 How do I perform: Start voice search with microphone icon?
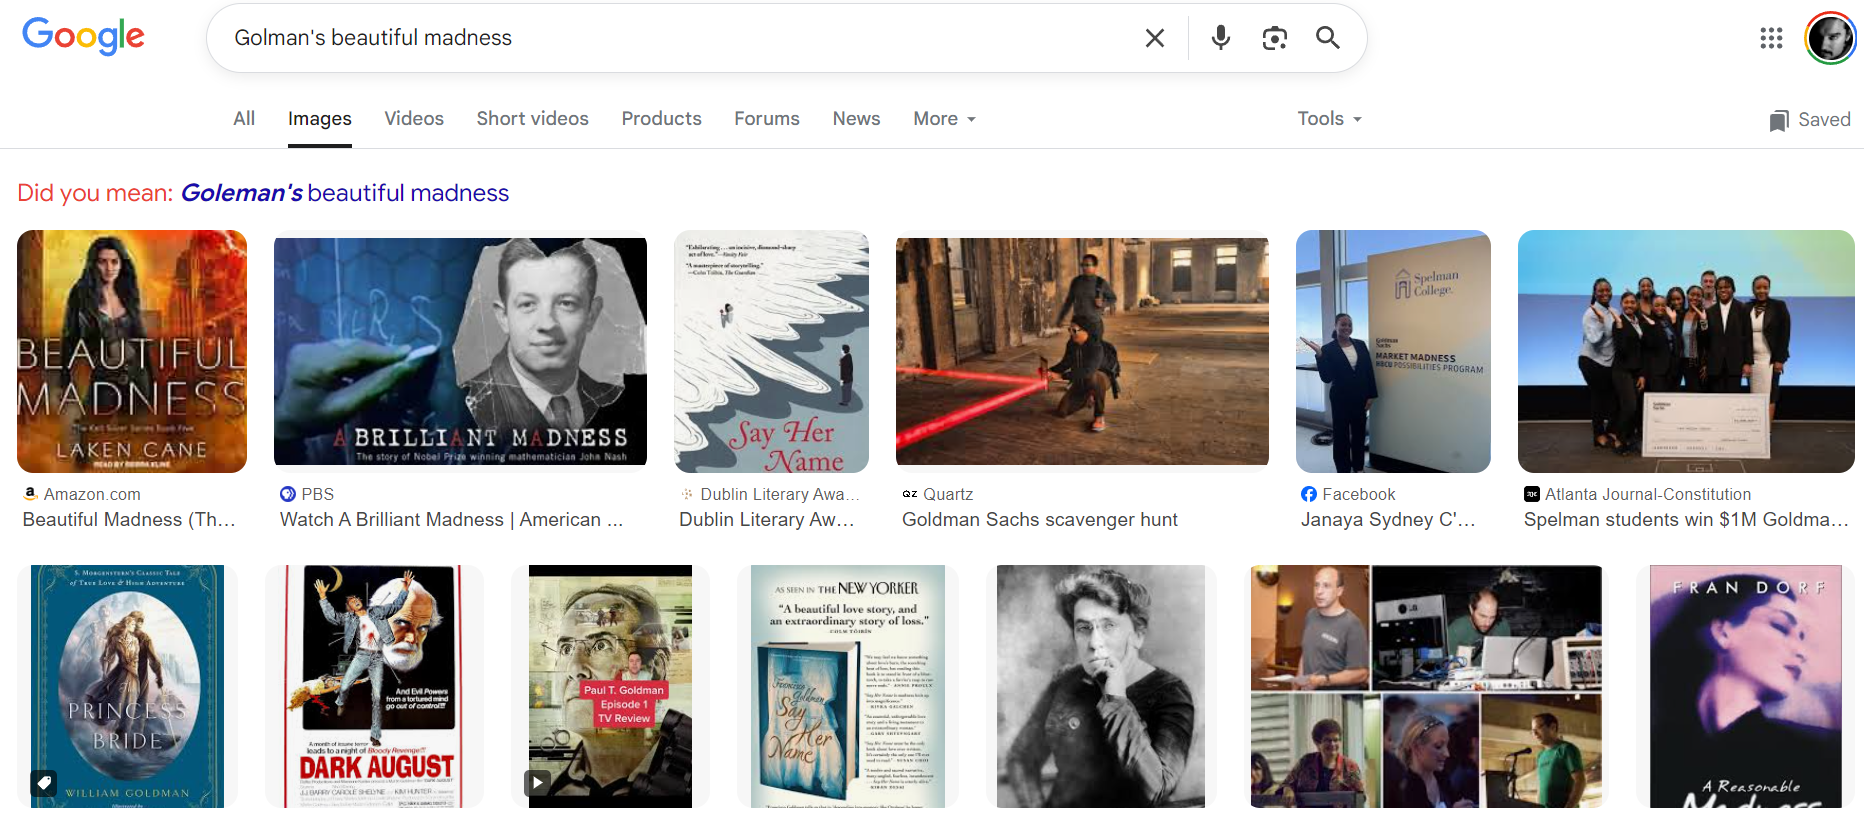(1220, 38)
